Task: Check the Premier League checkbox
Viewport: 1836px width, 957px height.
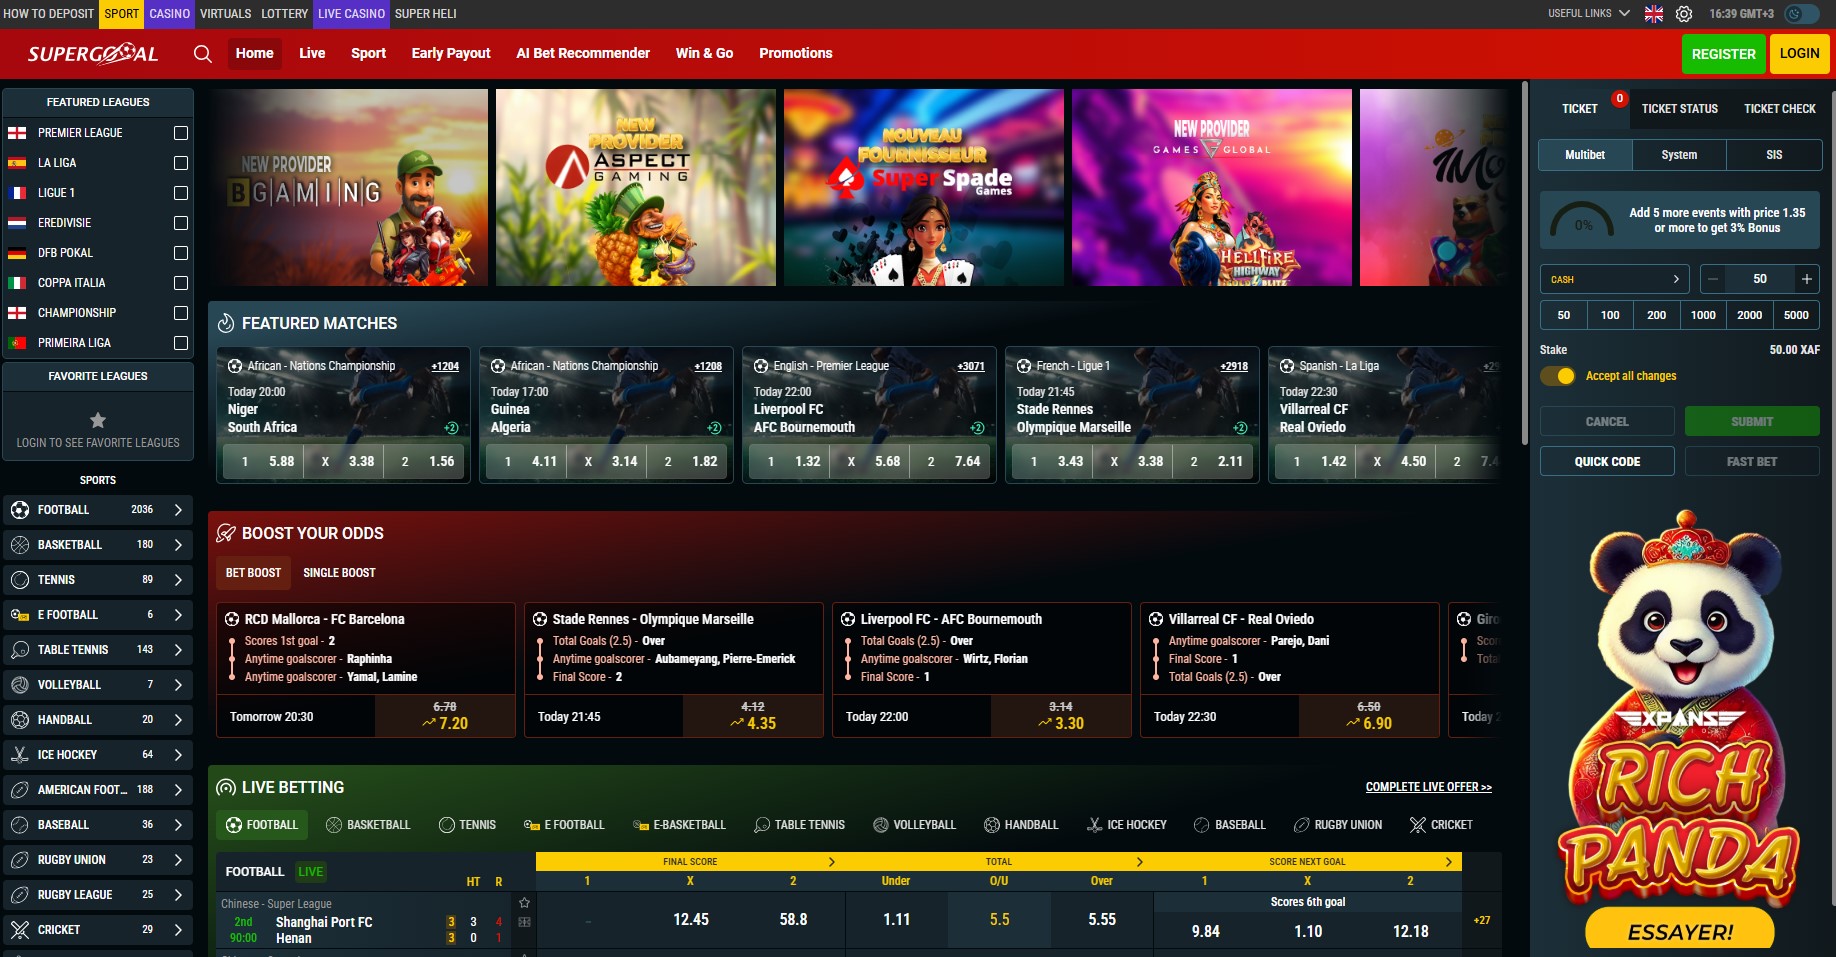Action: point(181,133)
